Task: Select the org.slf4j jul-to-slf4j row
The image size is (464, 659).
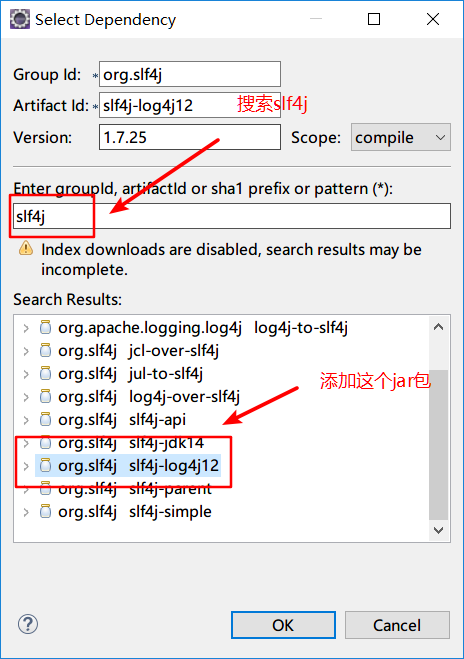Action: (130, 374)
